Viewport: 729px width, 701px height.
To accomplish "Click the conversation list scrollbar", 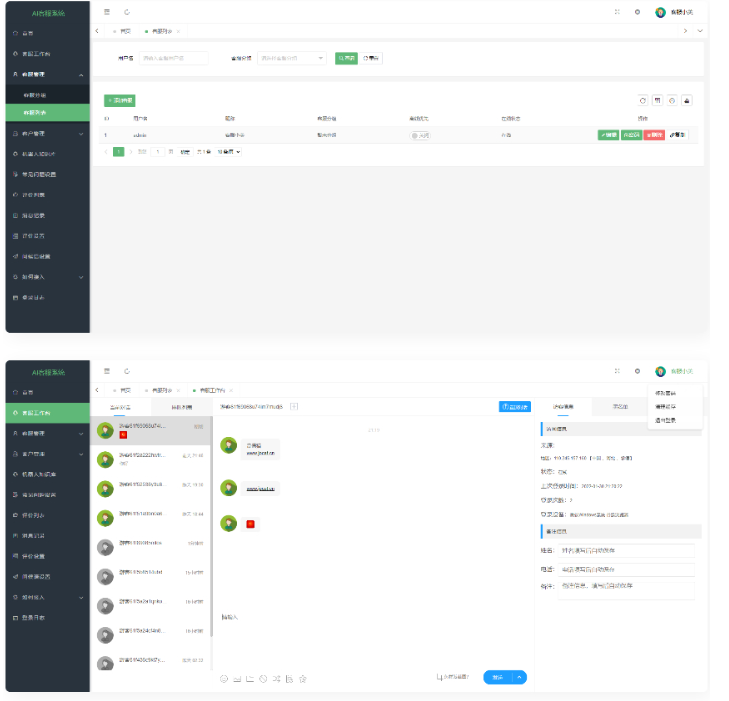I will pos(211,520).
